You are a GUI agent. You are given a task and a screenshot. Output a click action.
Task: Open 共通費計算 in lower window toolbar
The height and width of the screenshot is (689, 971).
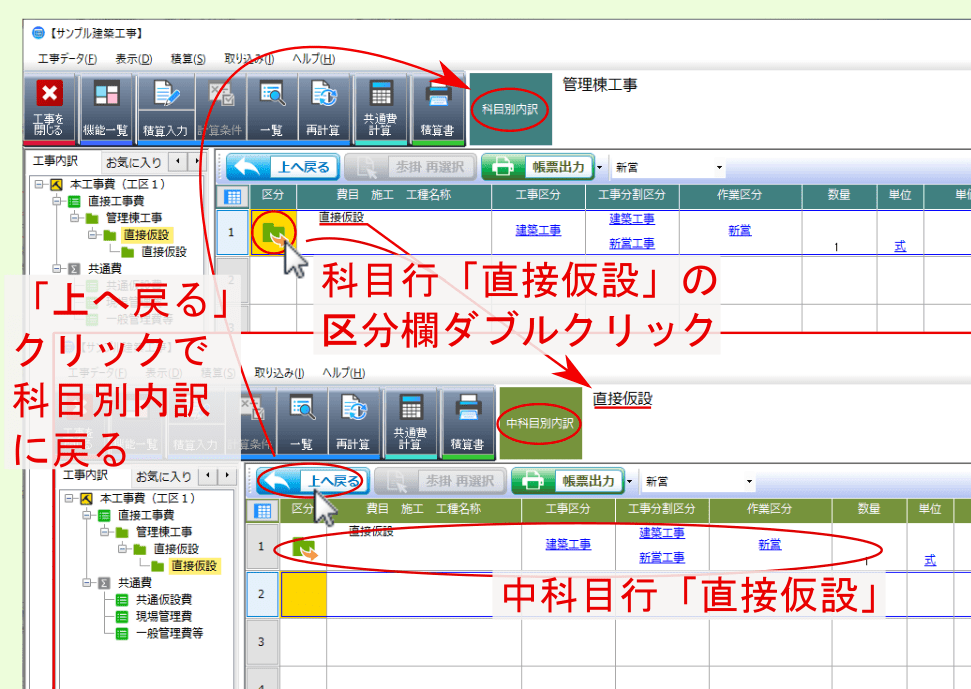[x=410, y=422]
